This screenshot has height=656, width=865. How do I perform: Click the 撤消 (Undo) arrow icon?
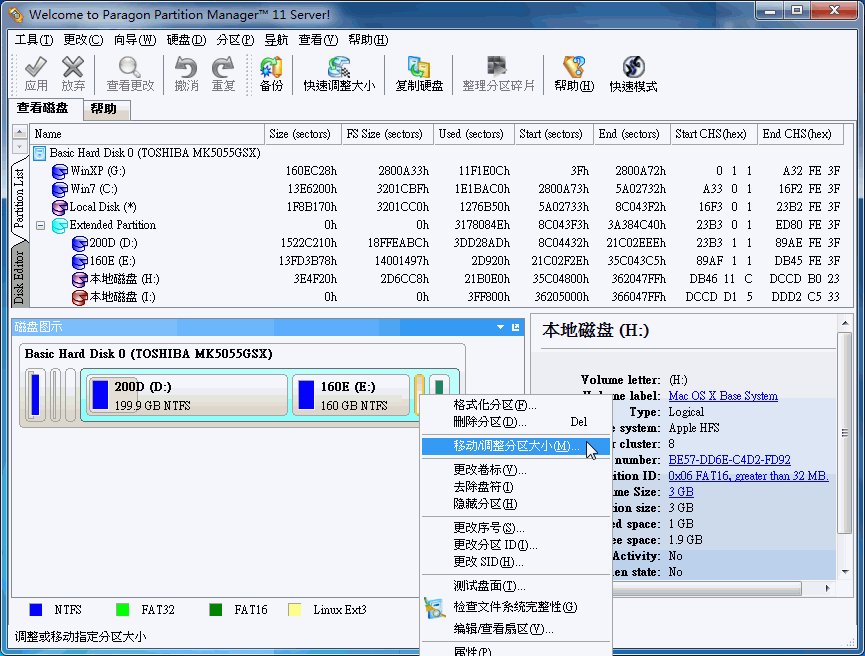click(x=186, y=67)
